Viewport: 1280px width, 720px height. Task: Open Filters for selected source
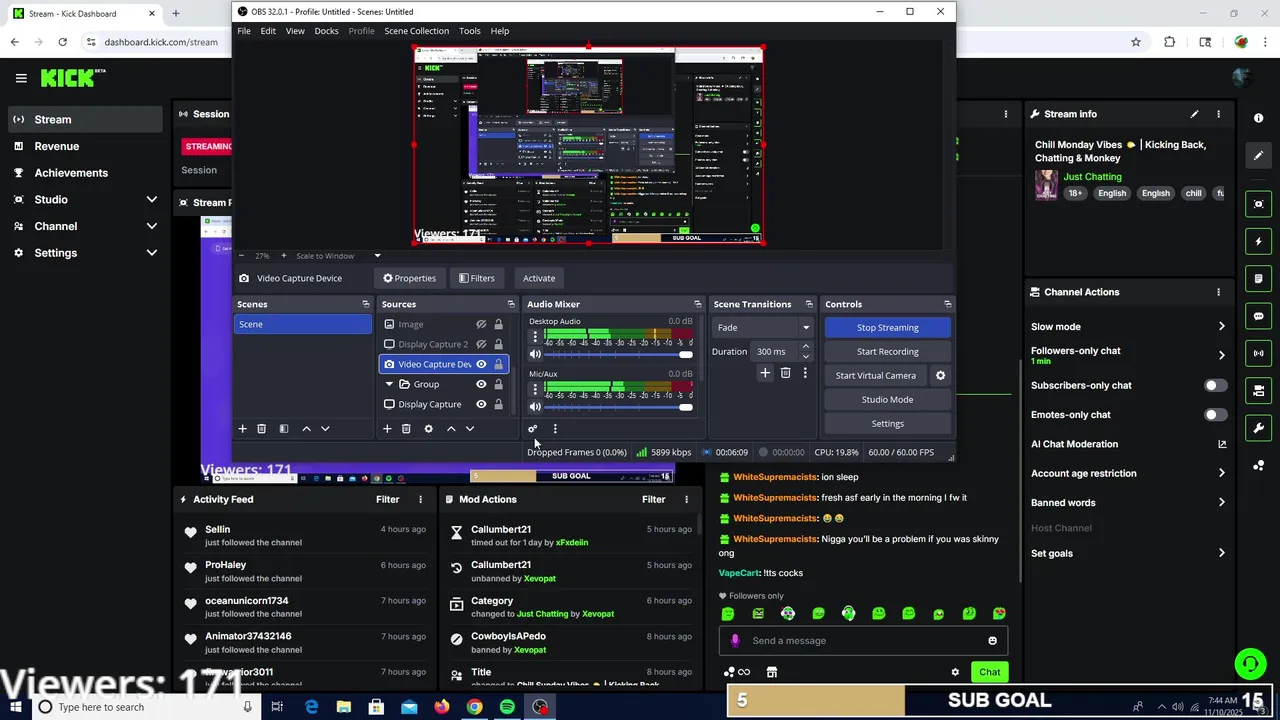click(476, 278)
